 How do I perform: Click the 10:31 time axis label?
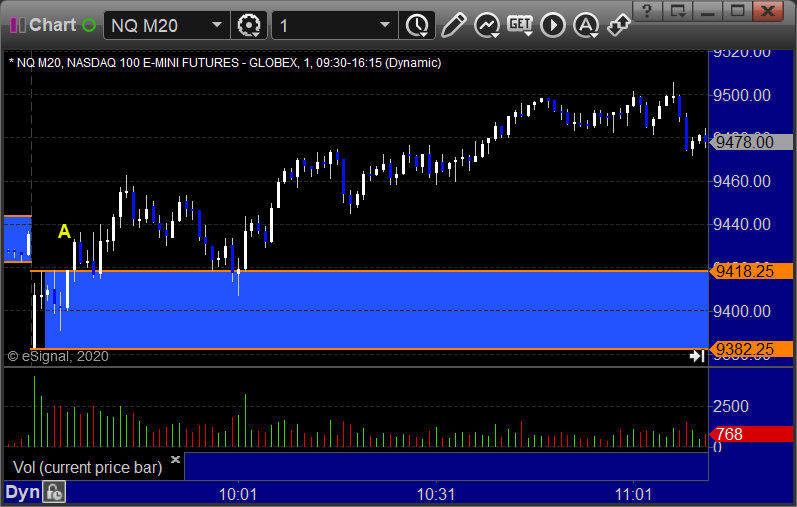436,494
